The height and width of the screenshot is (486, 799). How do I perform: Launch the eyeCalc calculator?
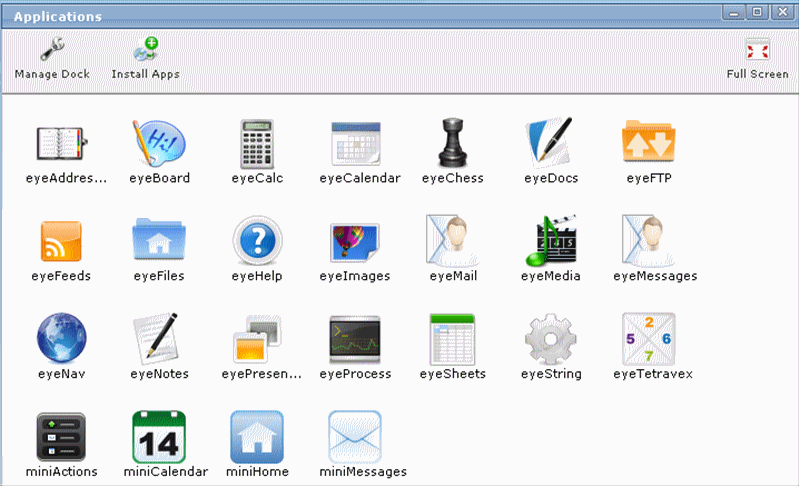[x=257, y=145]
